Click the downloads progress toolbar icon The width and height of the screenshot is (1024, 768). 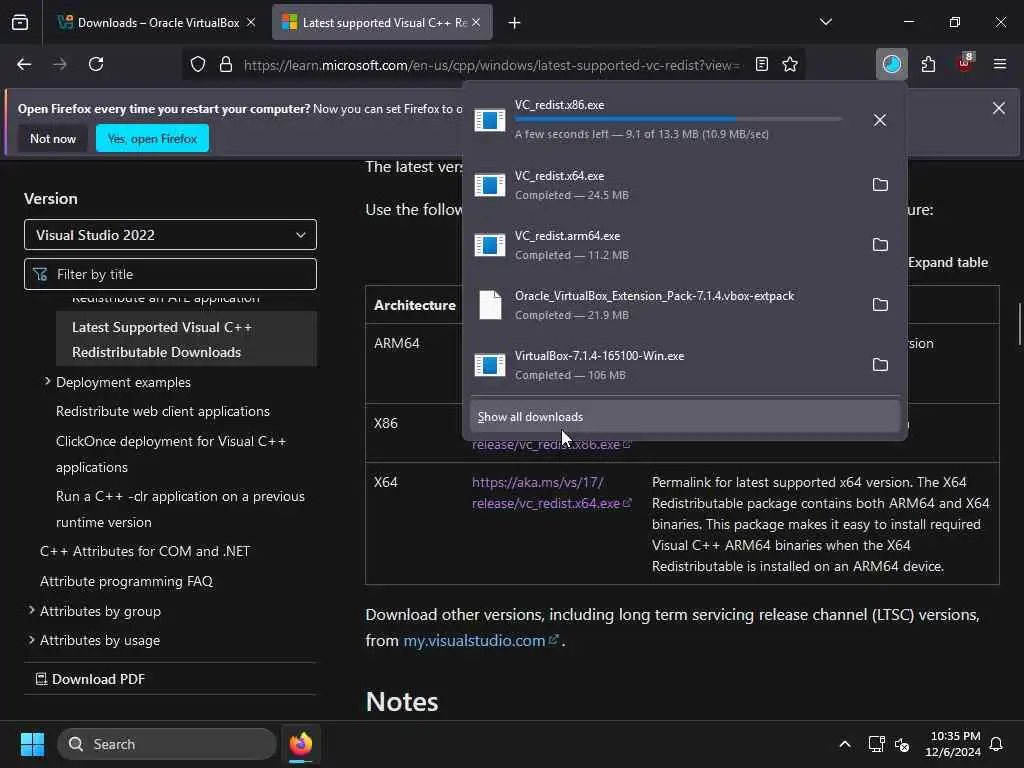pyautogui.click(x=891, y=64)
